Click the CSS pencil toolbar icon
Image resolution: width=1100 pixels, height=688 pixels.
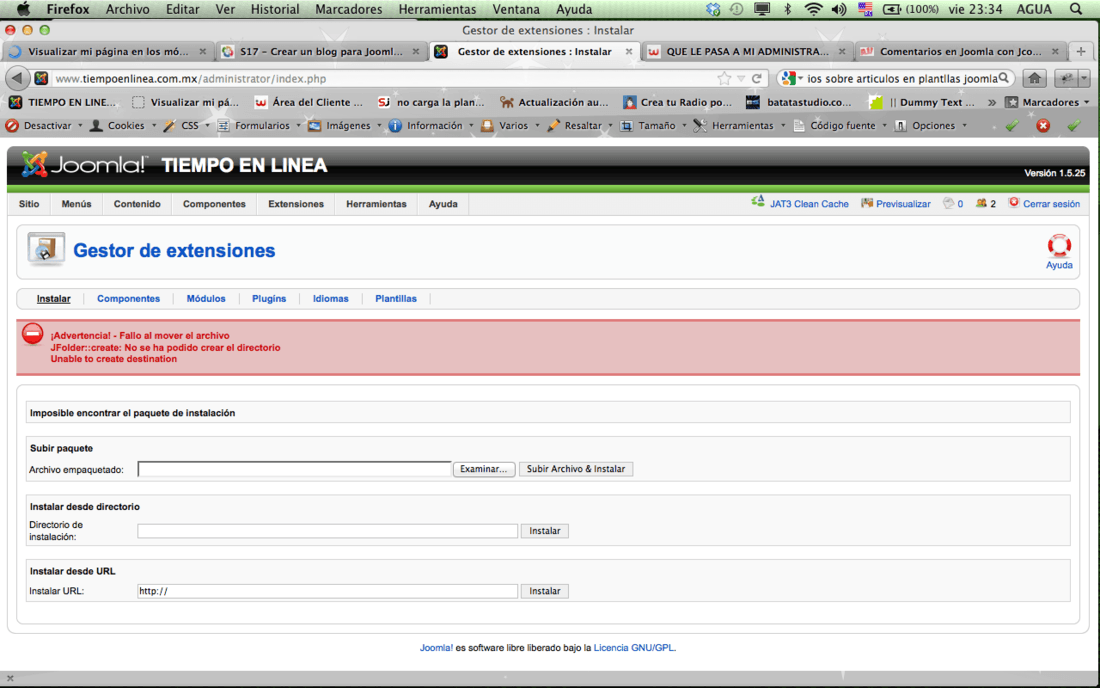coord(169,126)
